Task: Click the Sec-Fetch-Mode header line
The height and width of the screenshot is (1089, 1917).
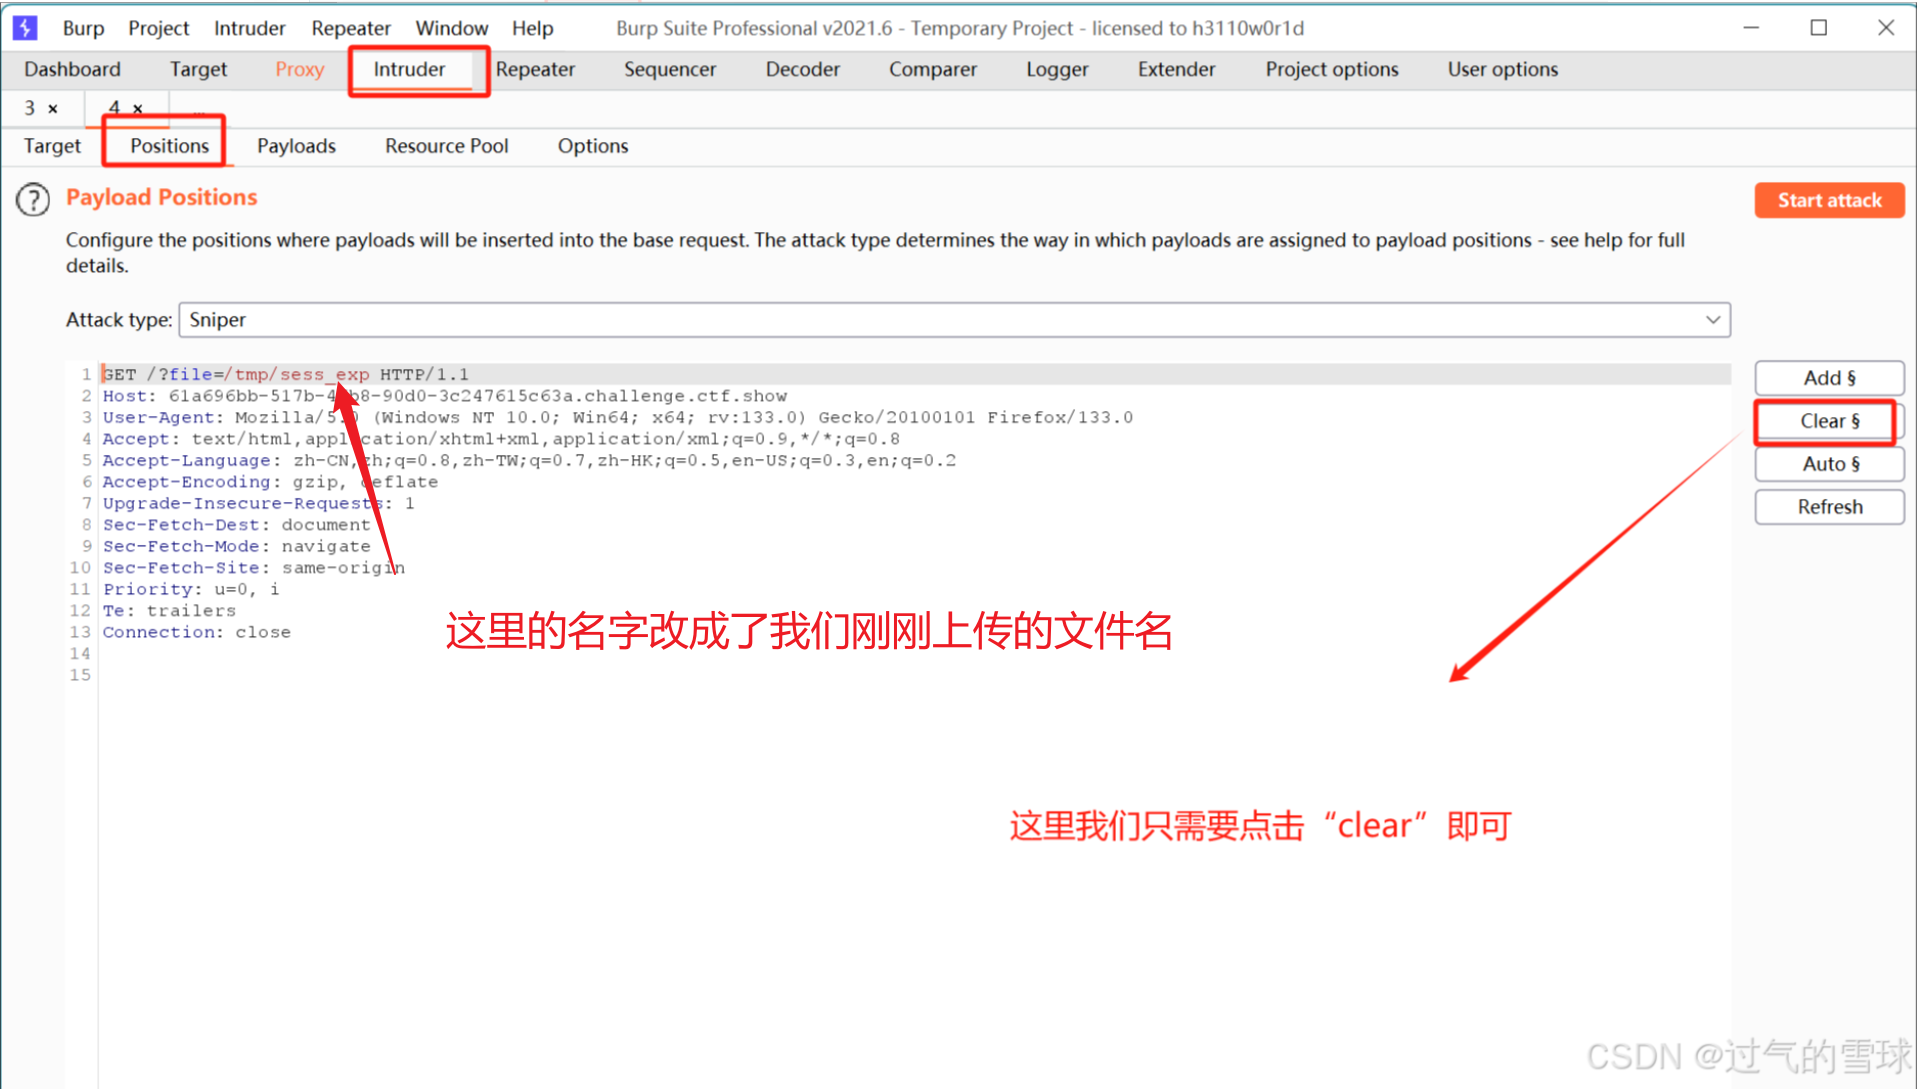Action: pos(236,546)
